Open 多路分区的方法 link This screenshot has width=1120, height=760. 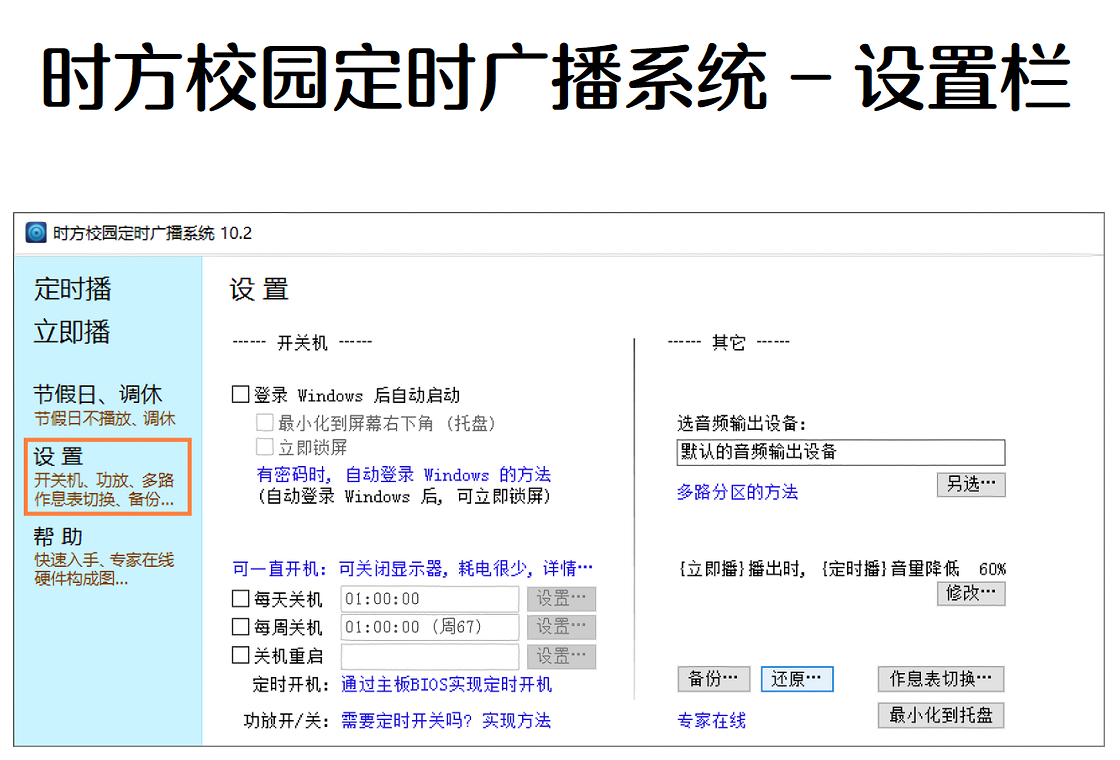click(x=737, y=492)
